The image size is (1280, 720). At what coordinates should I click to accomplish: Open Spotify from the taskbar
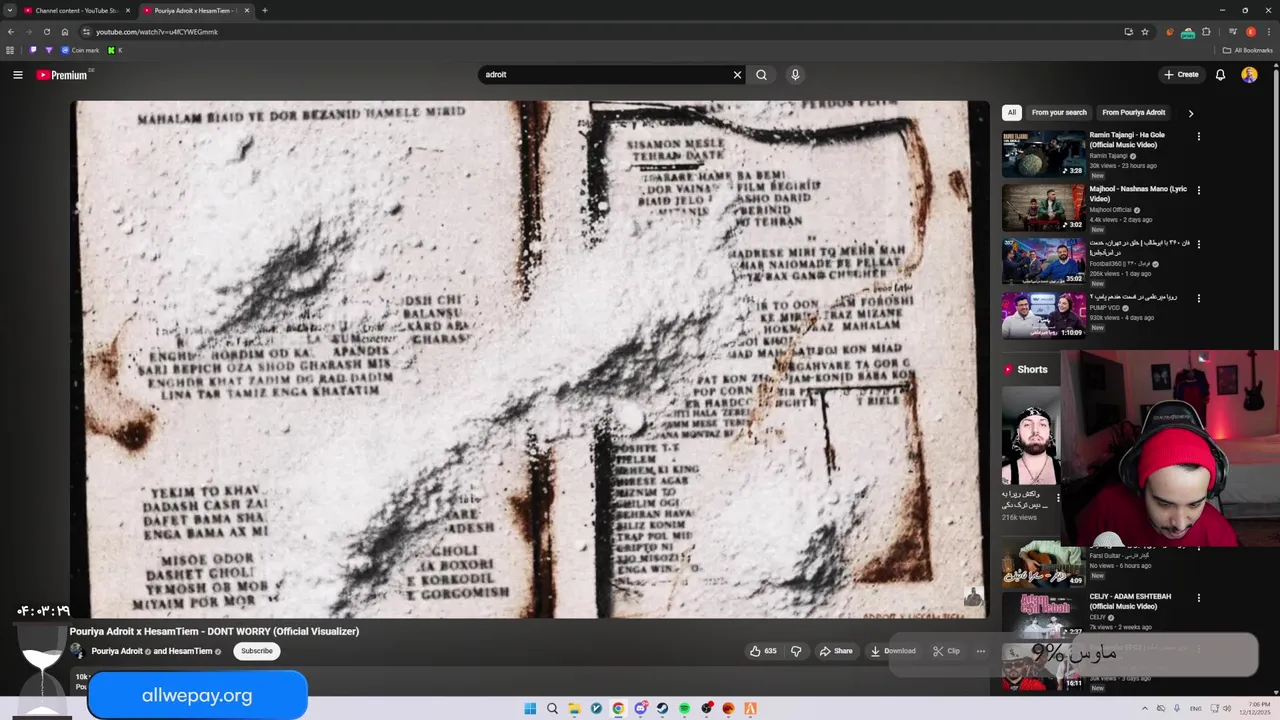tap(684, 709)
